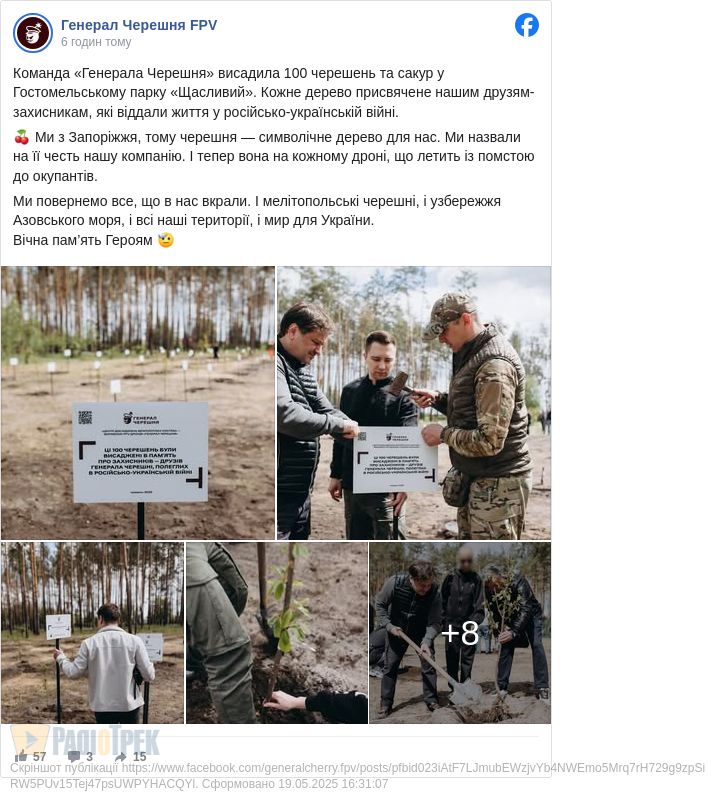Click the 3 comments count
Viewport: 720px width, 802px height.
(x=89, y=756)
